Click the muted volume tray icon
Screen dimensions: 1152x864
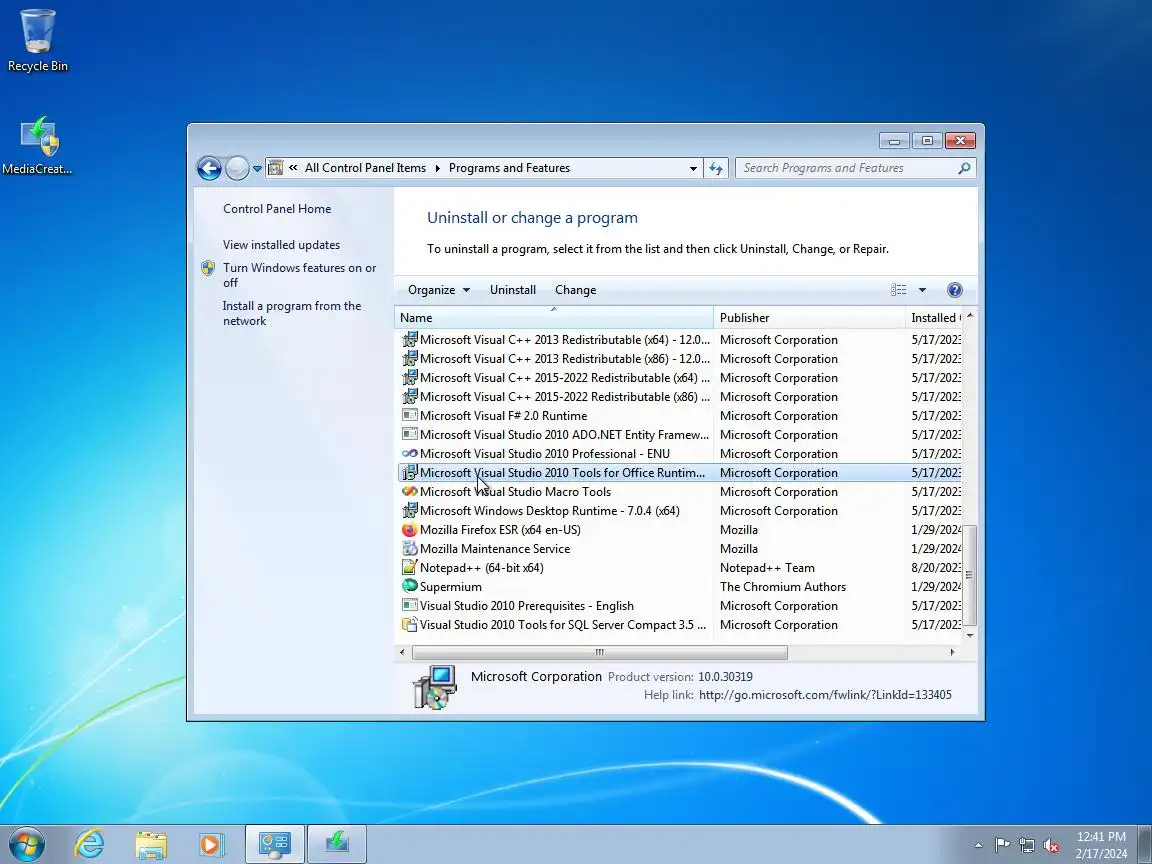tap(1051, 846)
